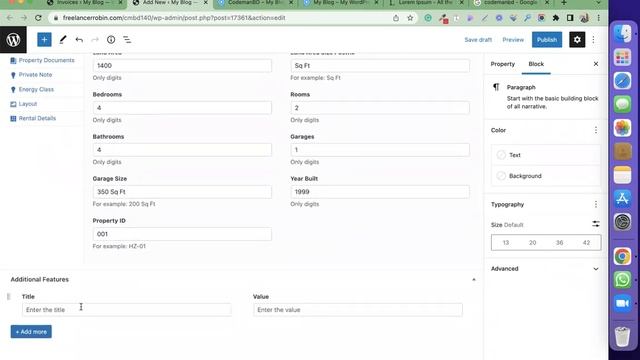Select font size 13
Viewport: 640px width, 360px height.
[506, 242]
